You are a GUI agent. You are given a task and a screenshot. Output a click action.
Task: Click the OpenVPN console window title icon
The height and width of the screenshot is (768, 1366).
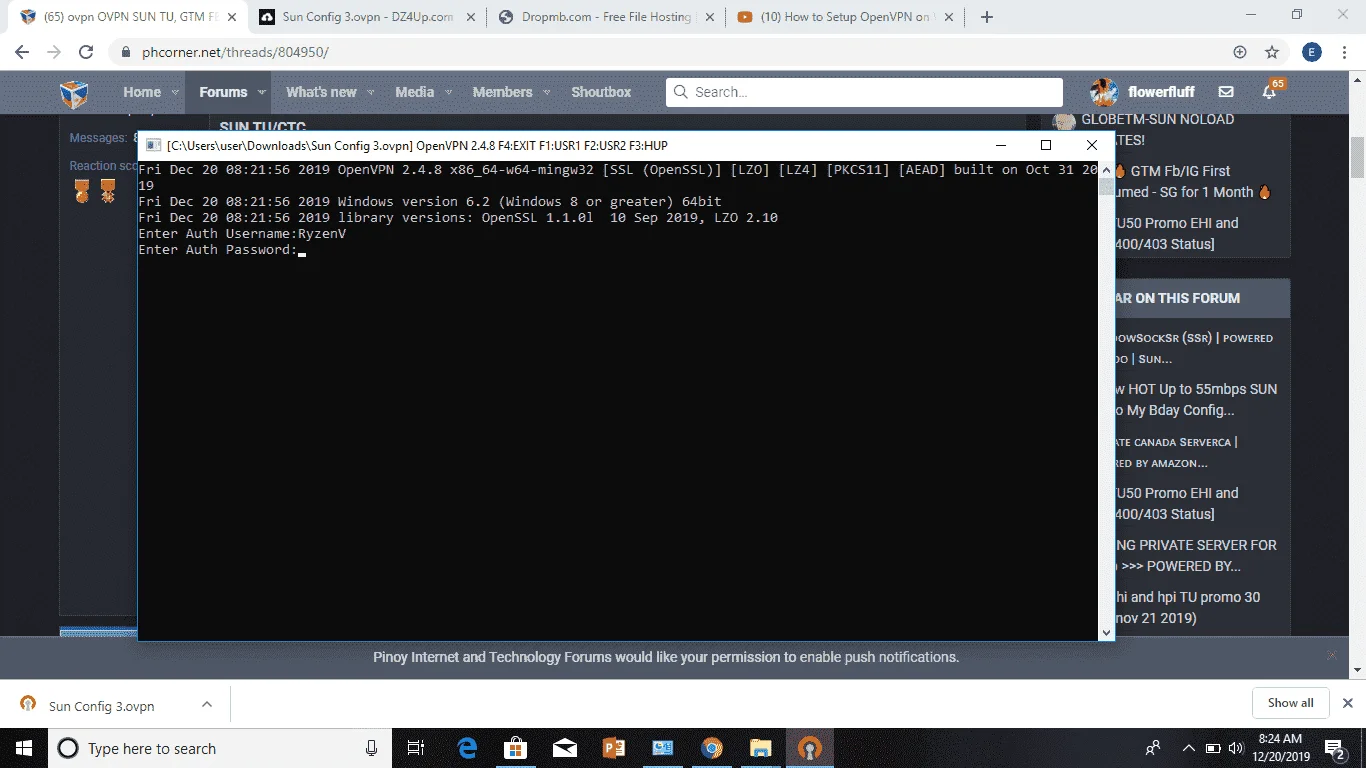point(154,145)
